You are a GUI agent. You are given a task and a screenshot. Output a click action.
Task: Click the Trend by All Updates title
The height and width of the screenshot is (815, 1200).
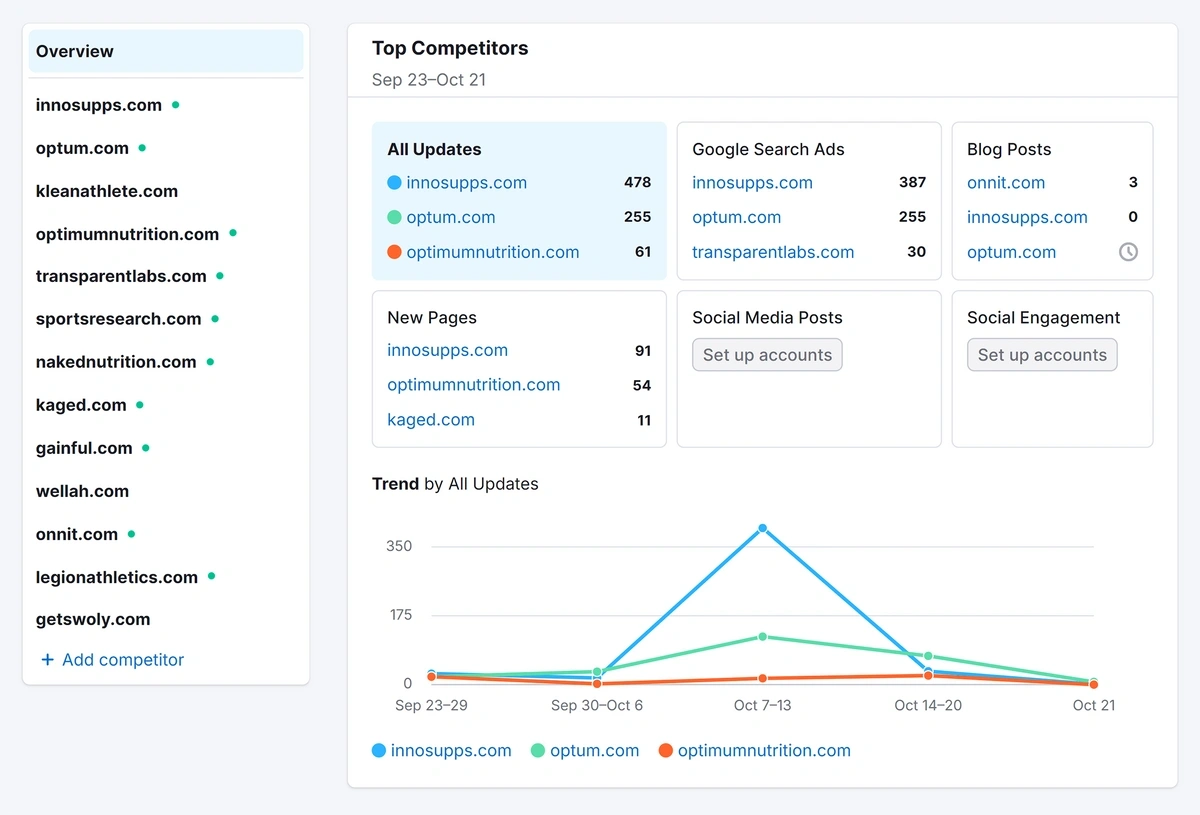pyautogui.click(x=455, y=484)
